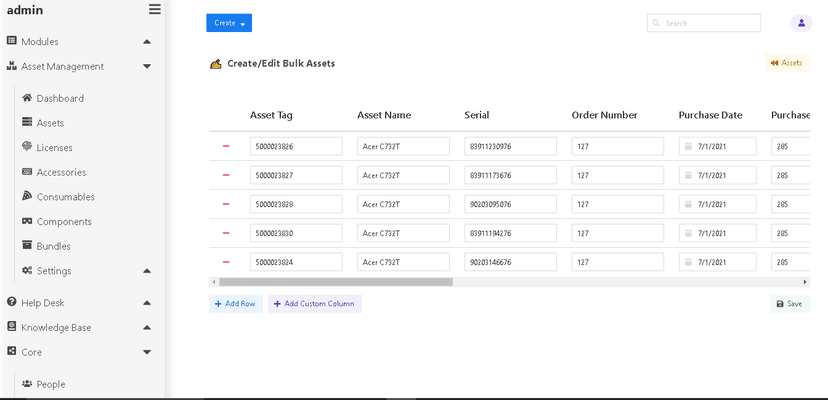This screenshot has width=828, height=400.
Task: Click the Asset Management boxes icon
Action: click(11, 66)
